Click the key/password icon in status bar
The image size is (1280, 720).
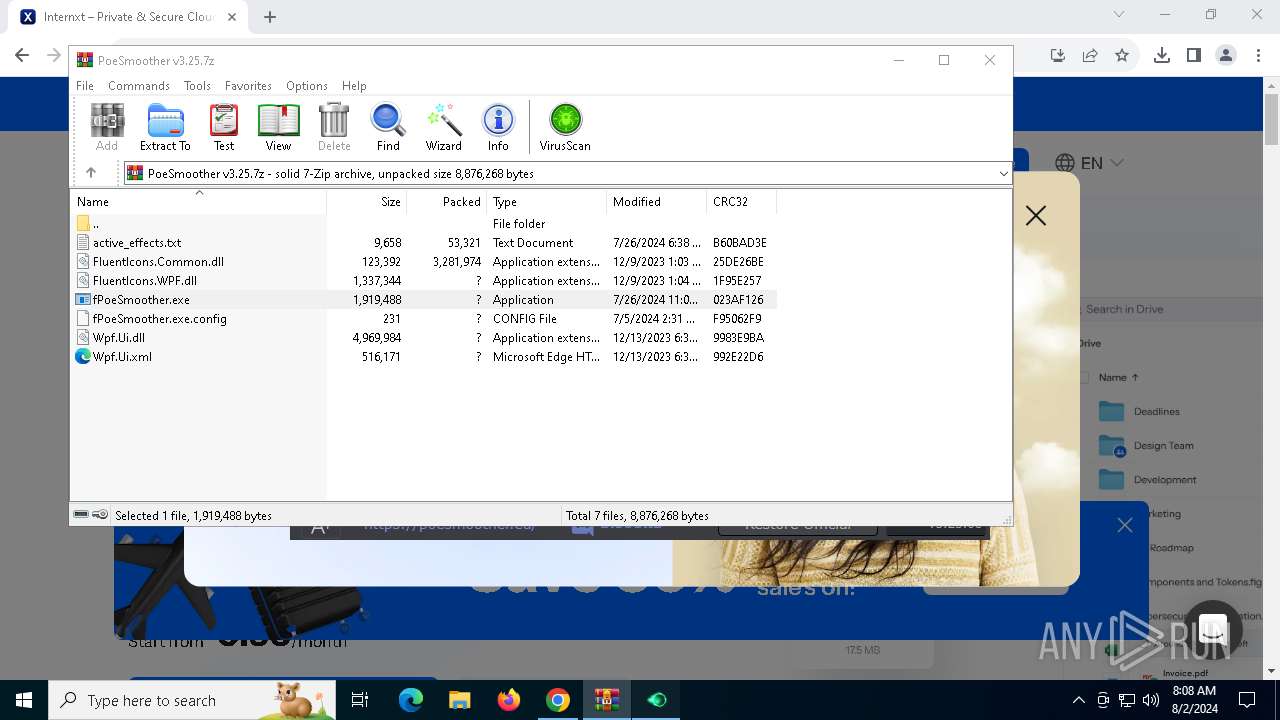(x=100, y=515)
